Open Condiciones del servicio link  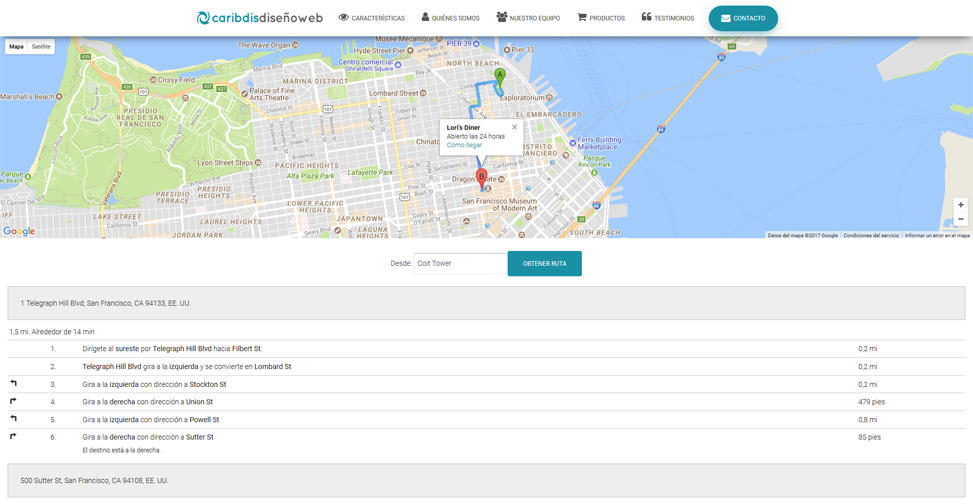(870, 236)
